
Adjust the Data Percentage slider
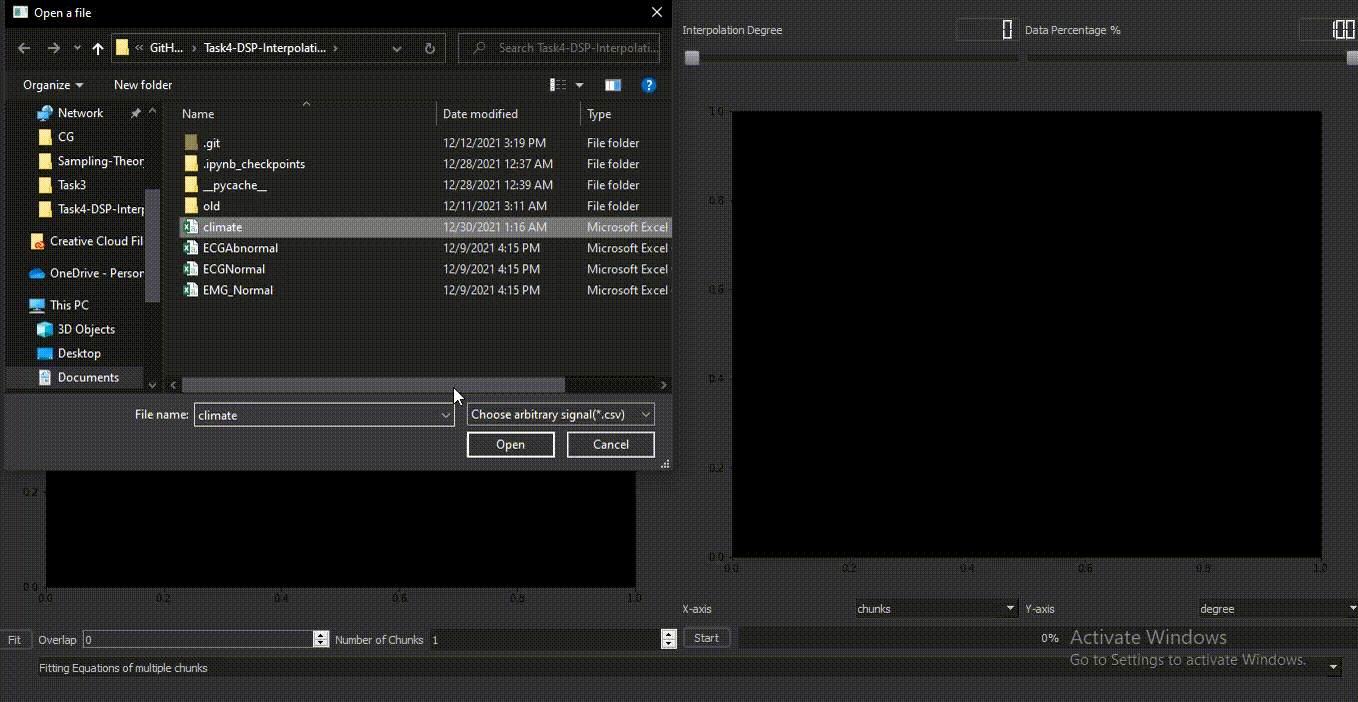point(1351,58)
